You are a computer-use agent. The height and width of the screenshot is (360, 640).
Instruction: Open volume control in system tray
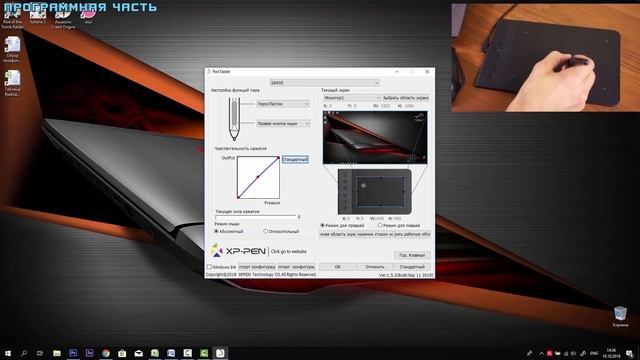tap(573, 353)
